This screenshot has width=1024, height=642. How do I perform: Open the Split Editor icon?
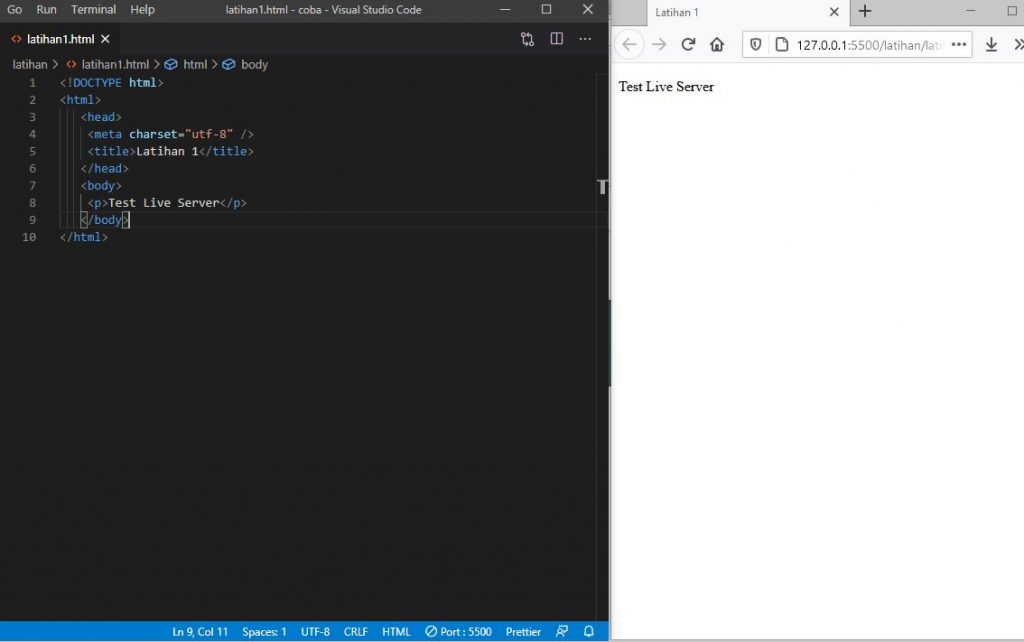tap(556, 37)
